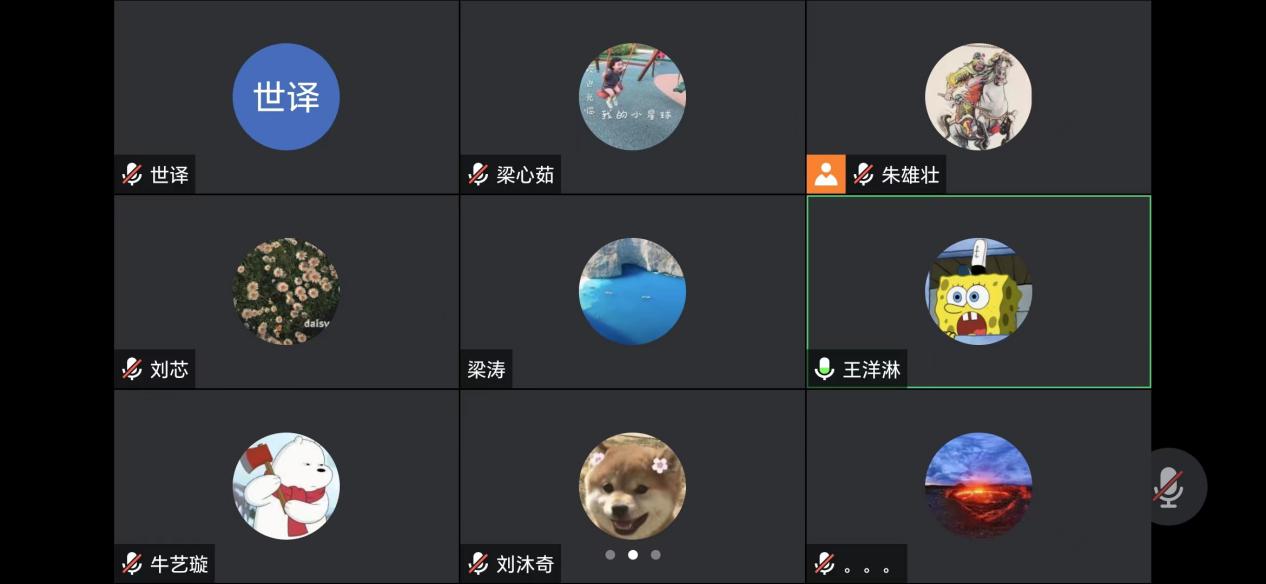The image size is (1266, 584).
Task: Open the blue 世译 avatar circle
Action: click(x=286, y=97)
